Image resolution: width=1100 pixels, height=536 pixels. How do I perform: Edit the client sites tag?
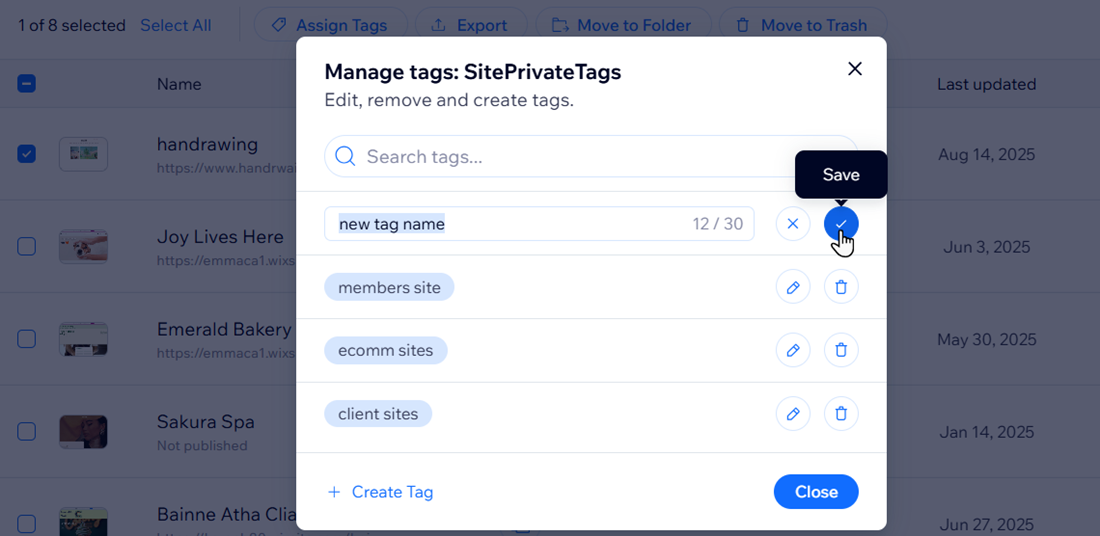pyautogui.click(x=793, y=413)
